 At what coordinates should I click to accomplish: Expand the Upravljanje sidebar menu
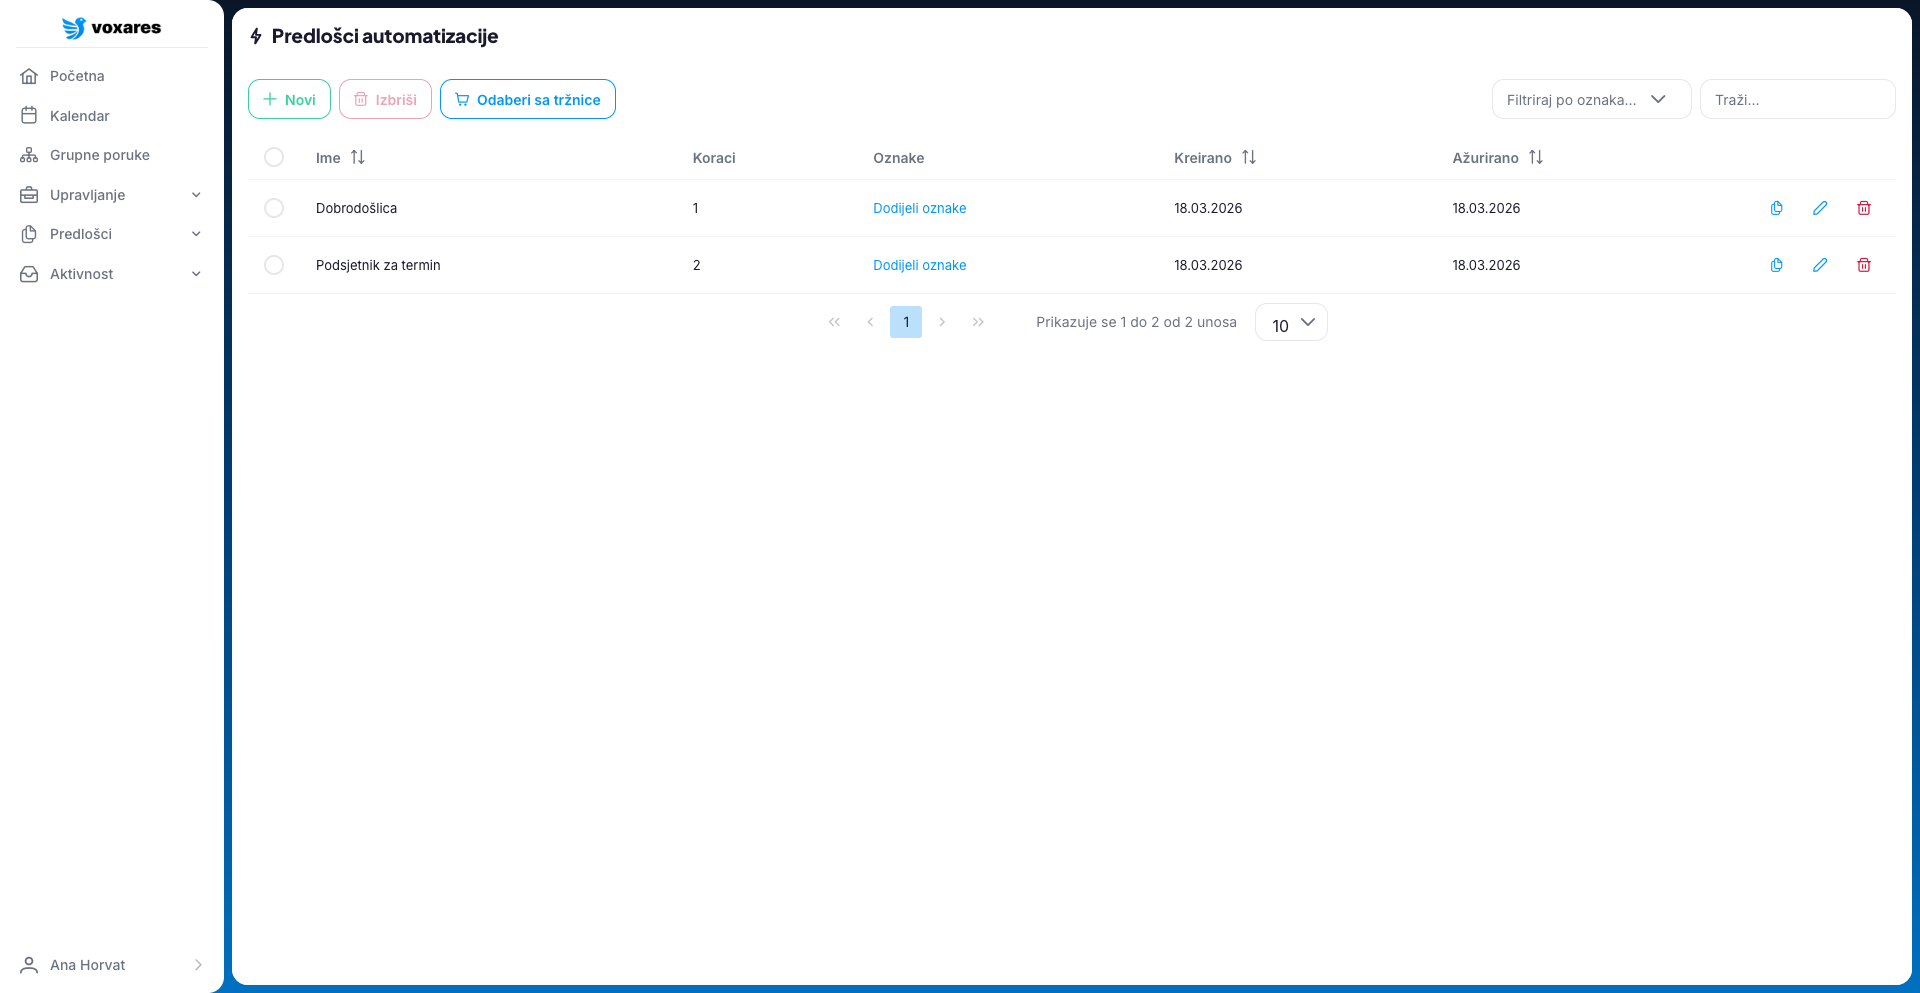(x=112, y=195)
